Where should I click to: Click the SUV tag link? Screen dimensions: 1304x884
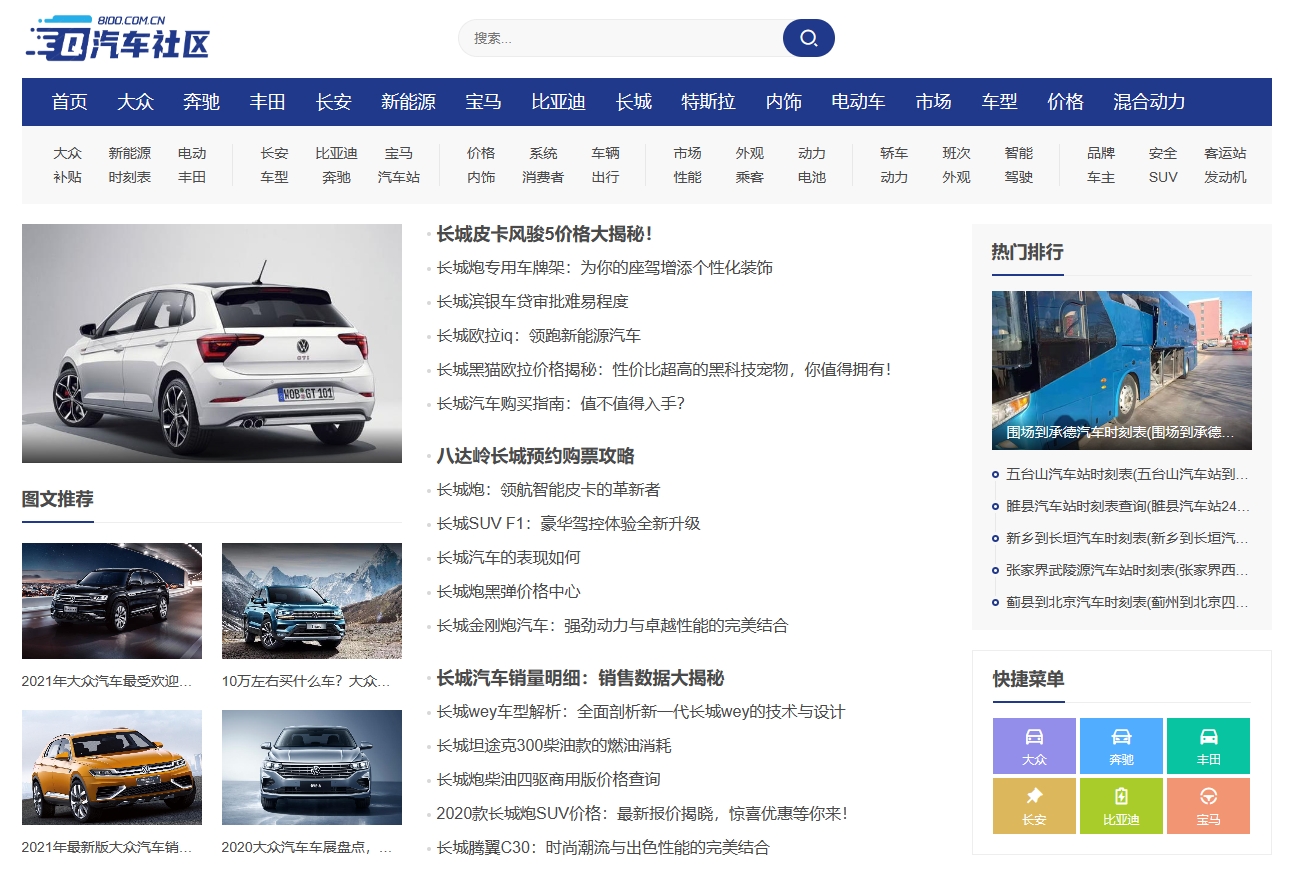(1163, 177)
